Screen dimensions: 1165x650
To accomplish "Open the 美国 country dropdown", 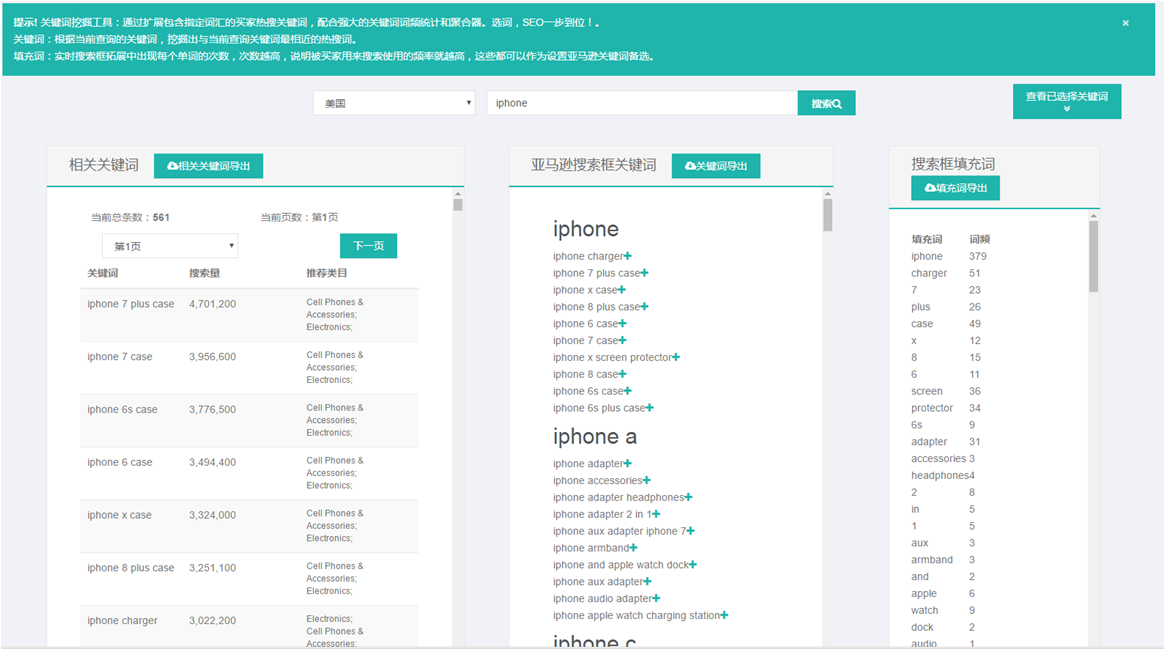I will (x=394, y=103).
